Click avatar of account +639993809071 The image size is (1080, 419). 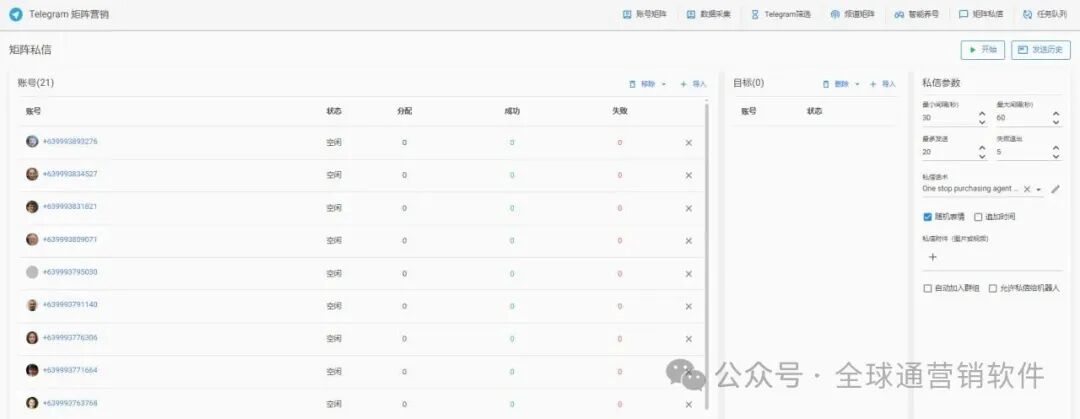[32, 239]
